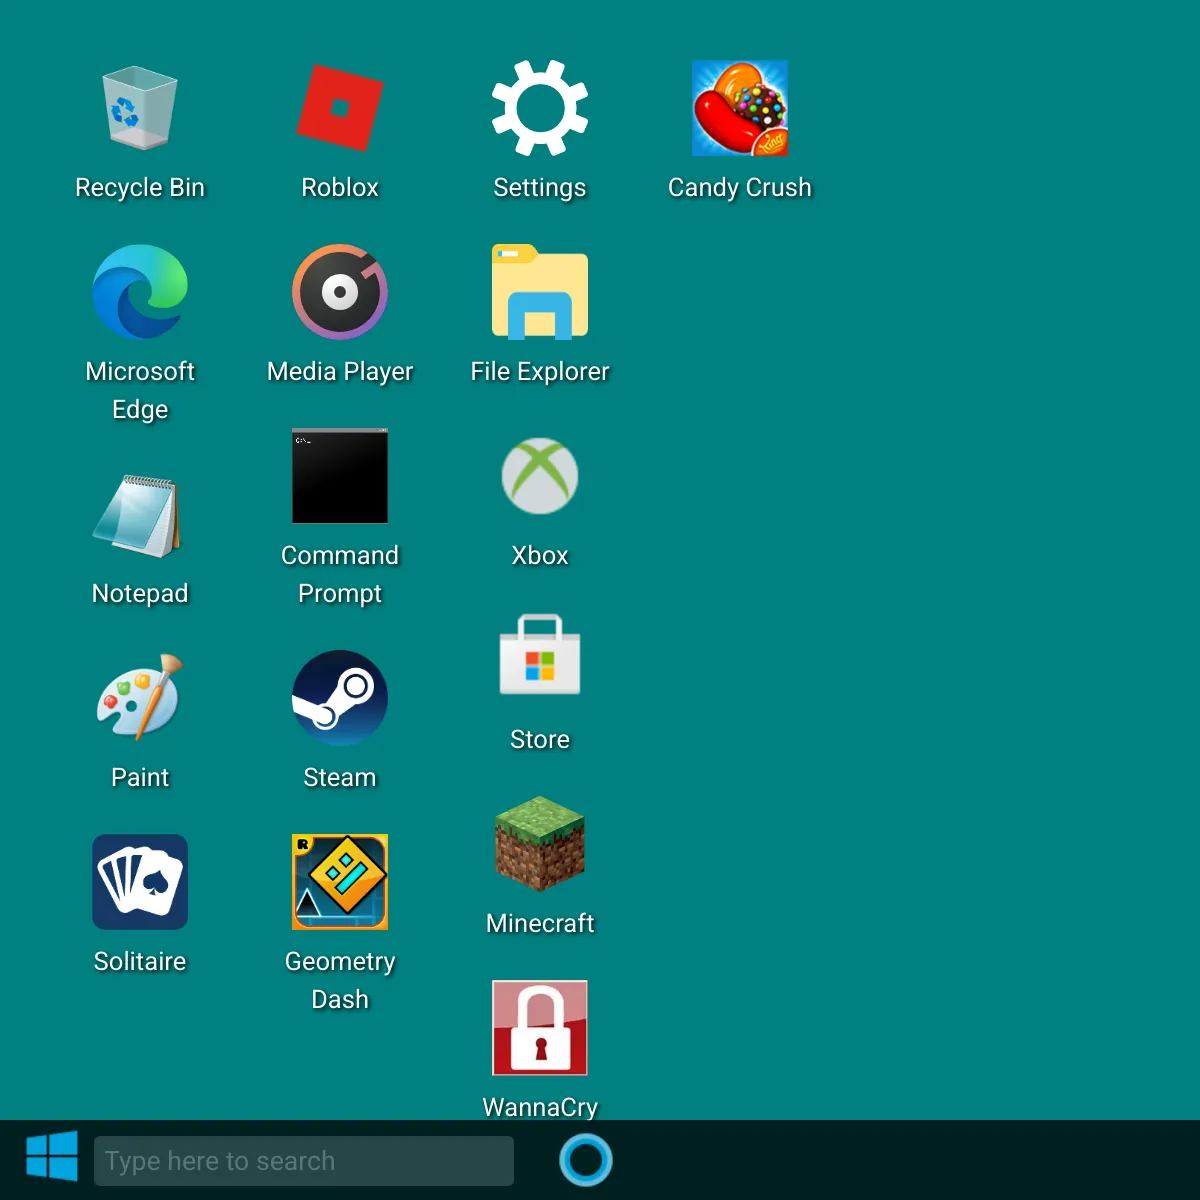This screenshot has width=1200, height=1200.
Task: Focus the 'Type here to search' box
Action: 304,1161
